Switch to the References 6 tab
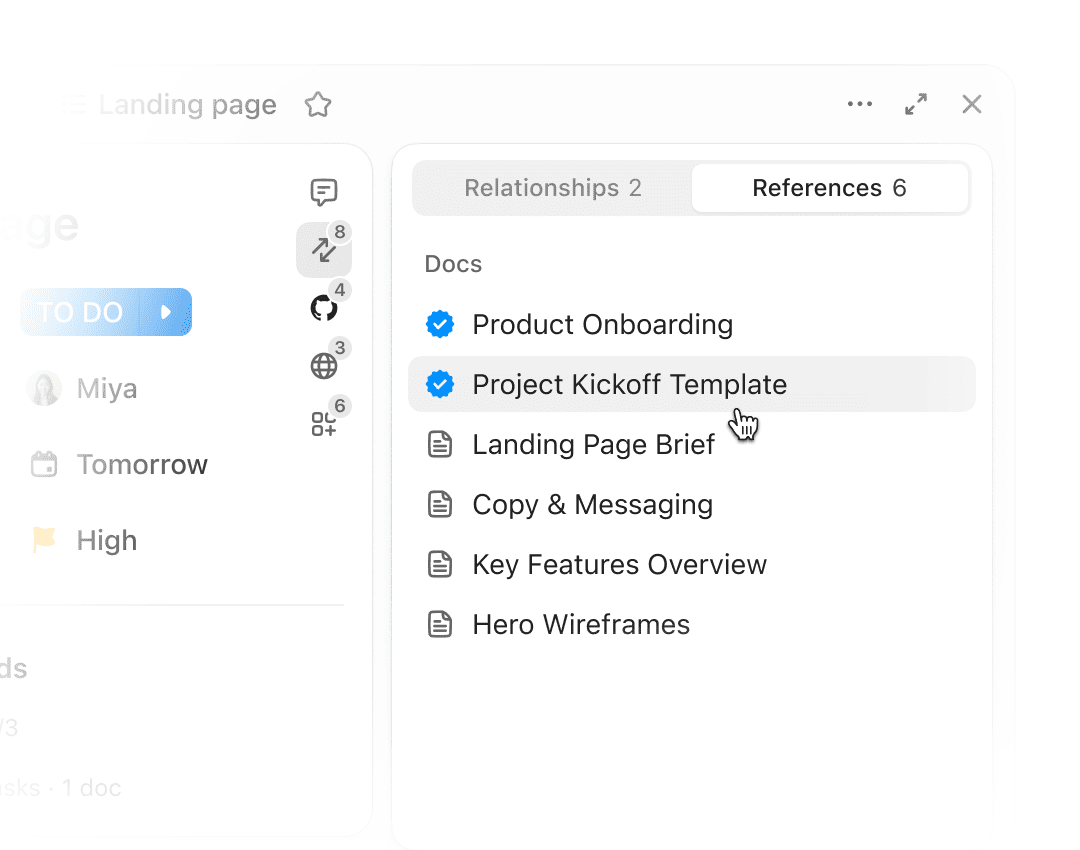Viewport: 1080px width, 850px height. [829, 187]
